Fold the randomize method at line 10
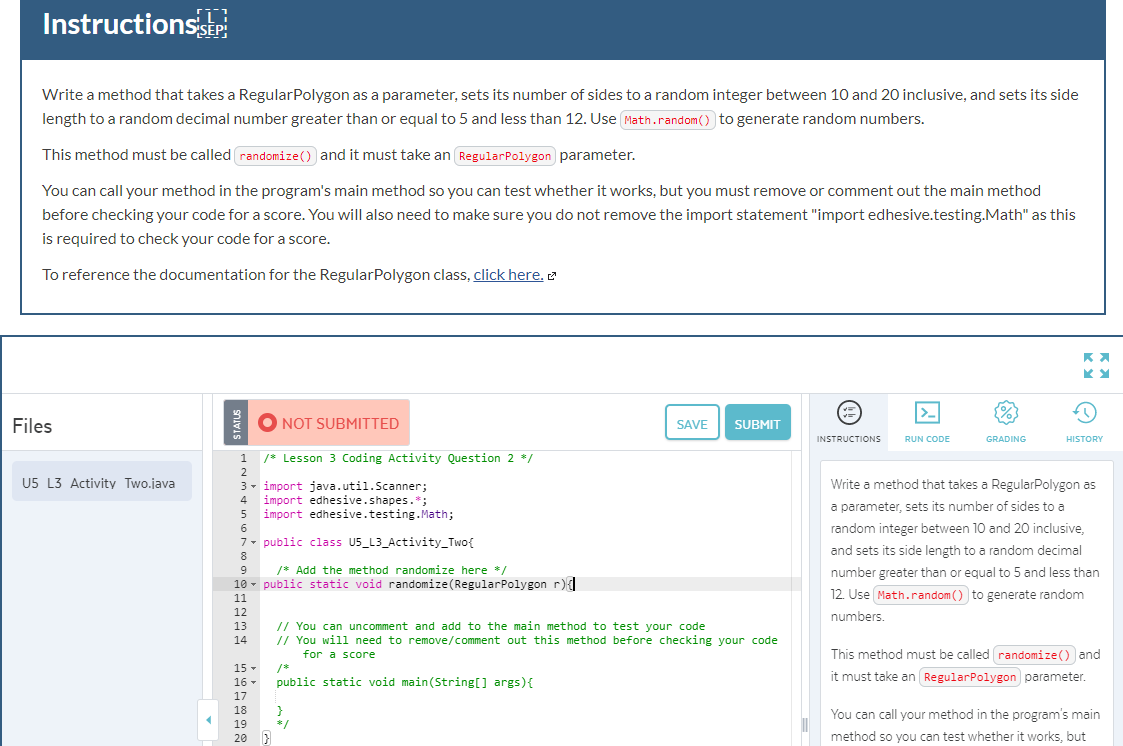This screenshot has height=746, width=1123. (x=254, y=585)
